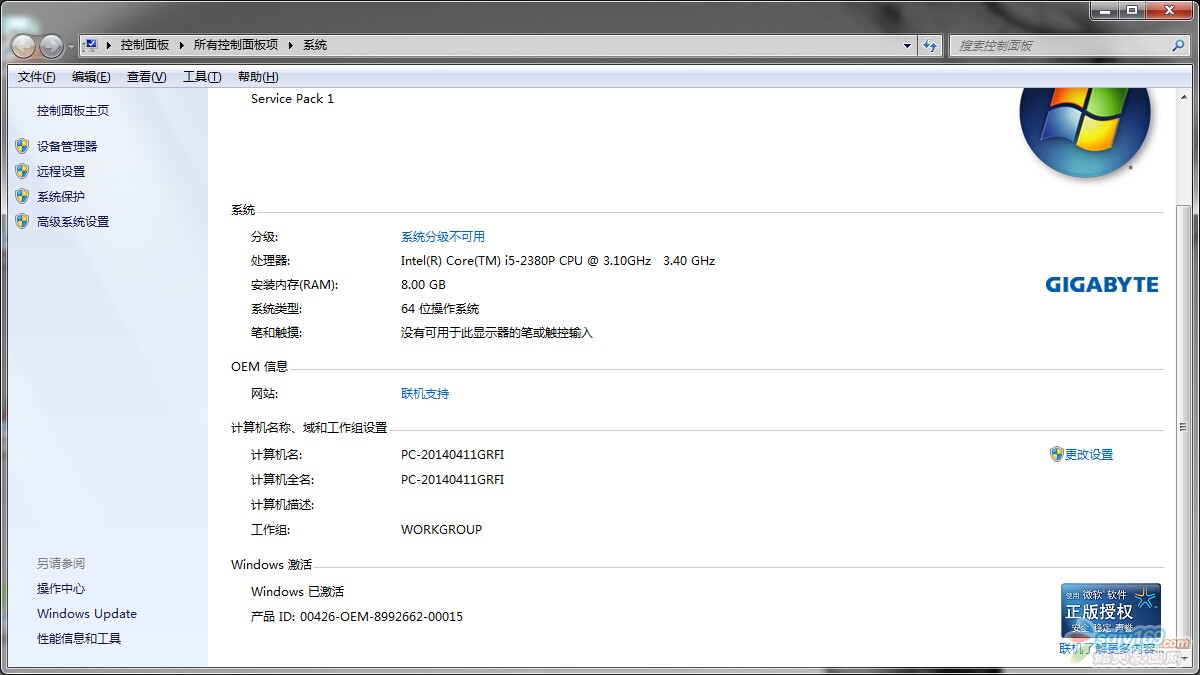Click the Back navigation arrow button

coord(23,46)
